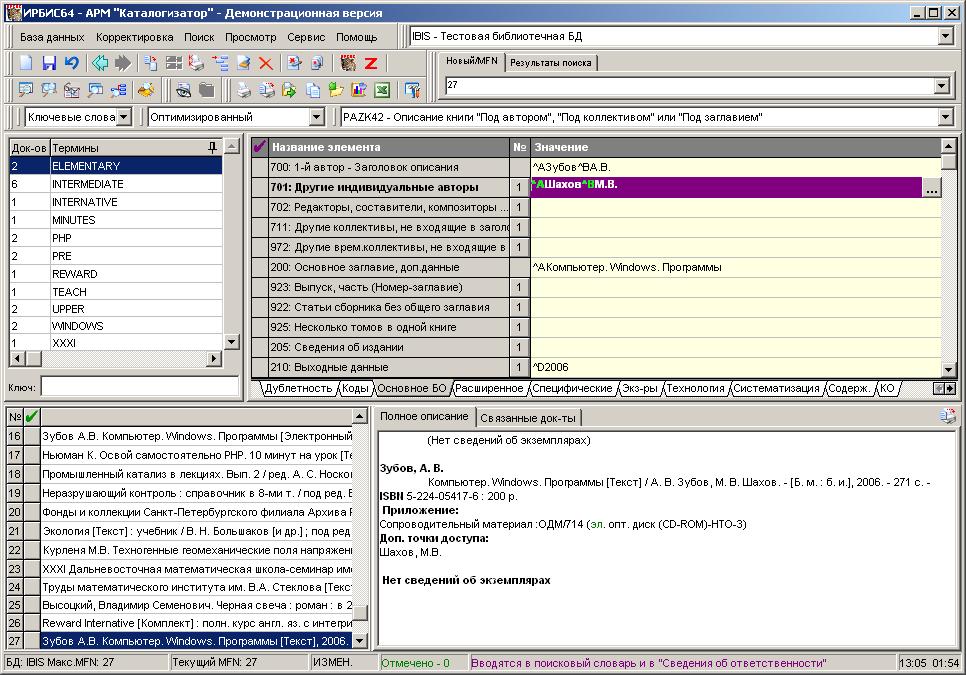Toggle the mark box for record 24

pos(31,587)
